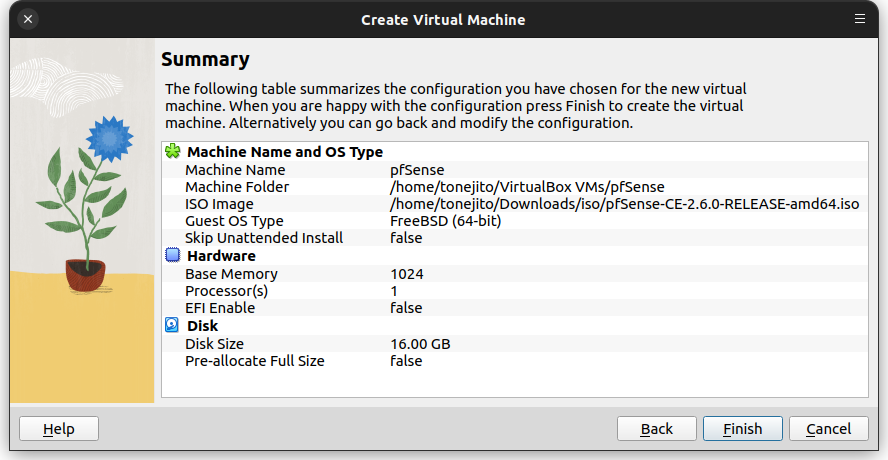Click the processor count value 1

394,291
